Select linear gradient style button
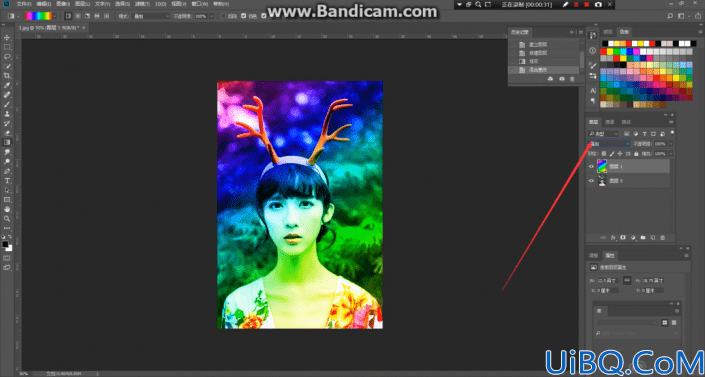This screenshot has width=705, height=377. pos(68,16)
